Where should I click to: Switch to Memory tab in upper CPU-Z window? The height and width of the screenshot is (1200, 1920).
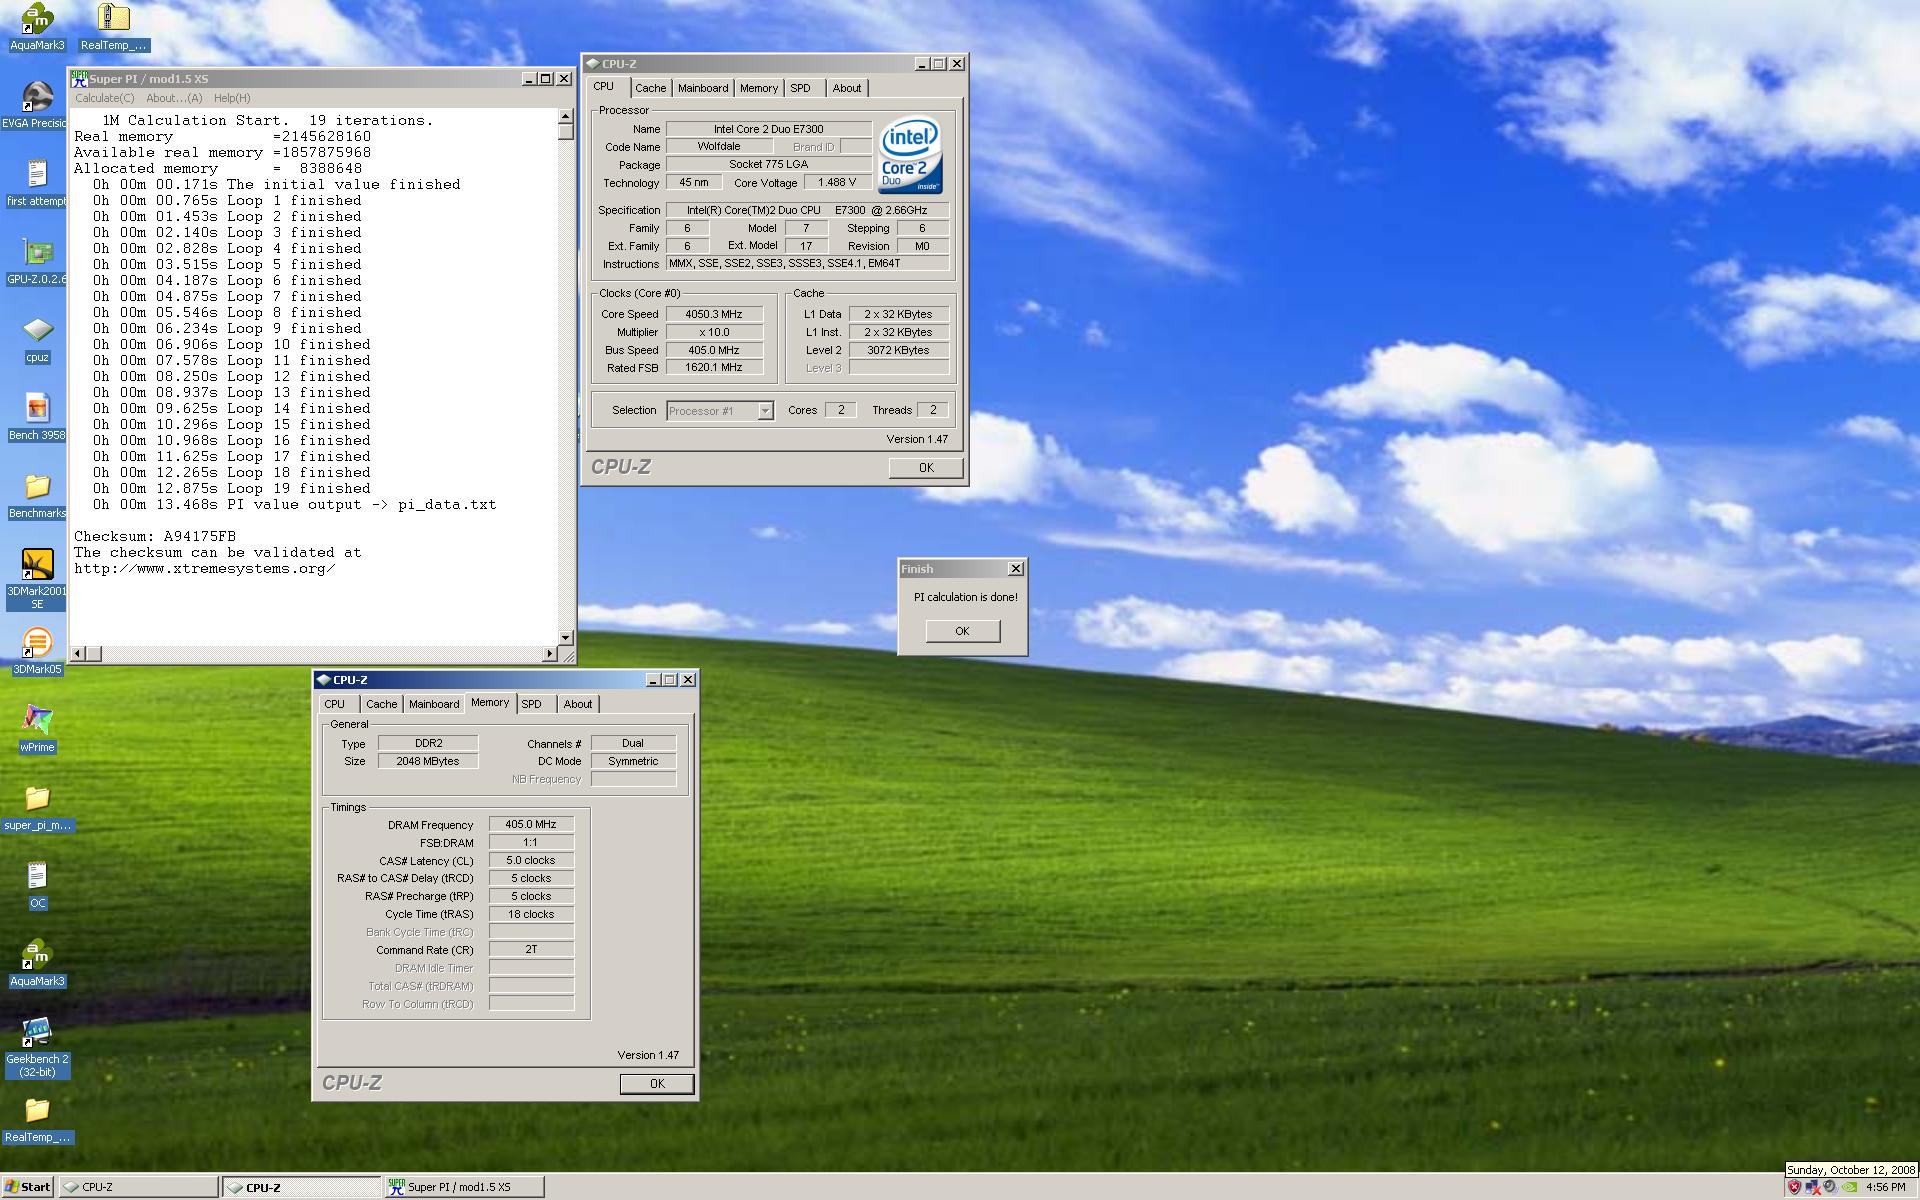759,88
